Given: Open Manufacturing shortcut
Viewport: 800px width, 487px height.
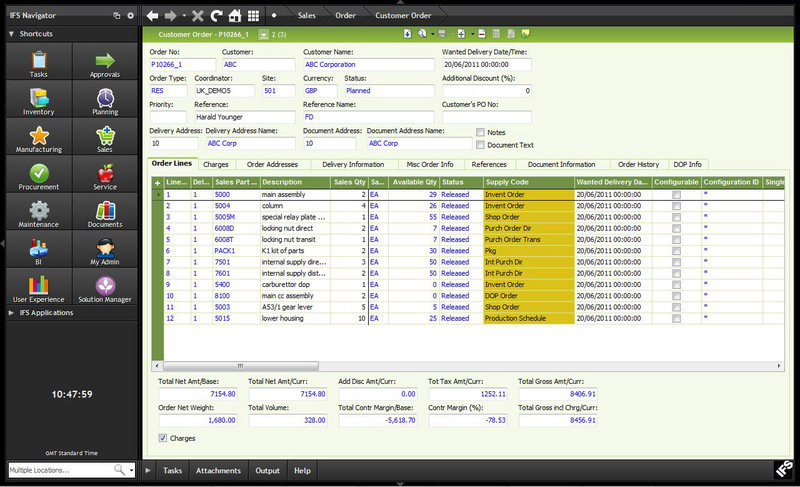Looking at the screenshot, I should (x=39, y=137).
